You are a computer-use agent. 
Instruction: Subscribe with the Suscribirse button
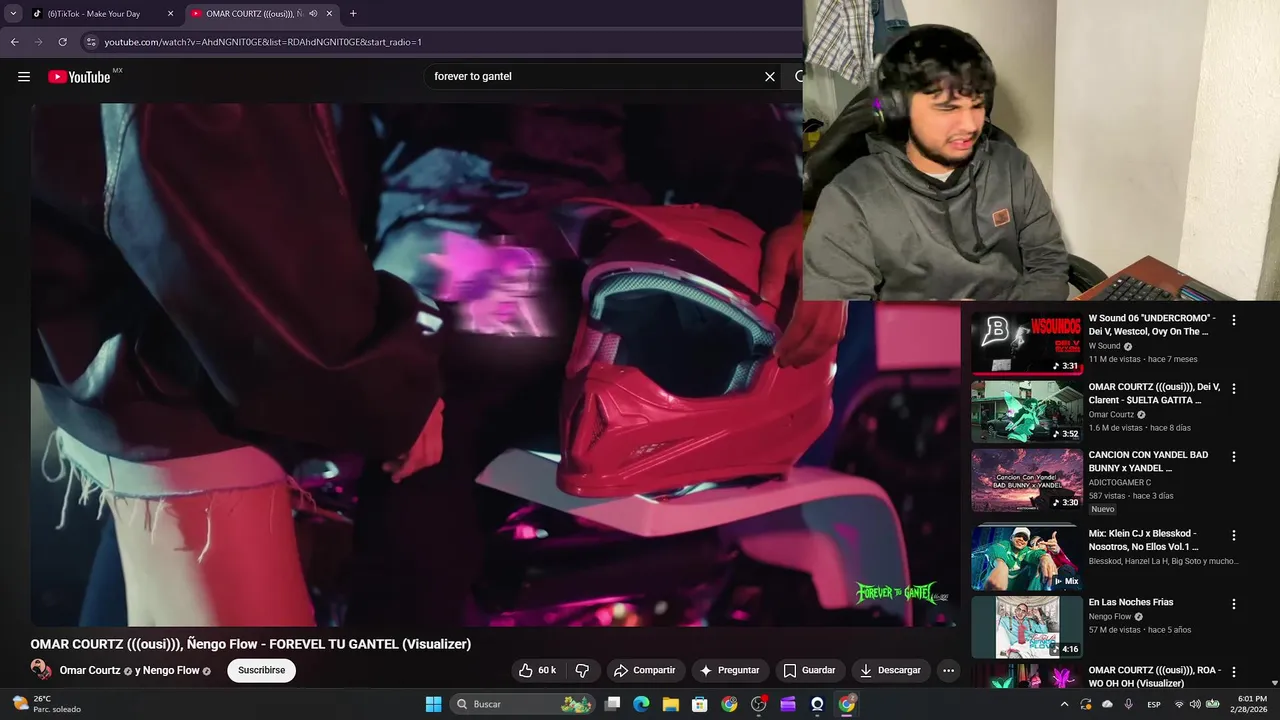pos(261,670)
